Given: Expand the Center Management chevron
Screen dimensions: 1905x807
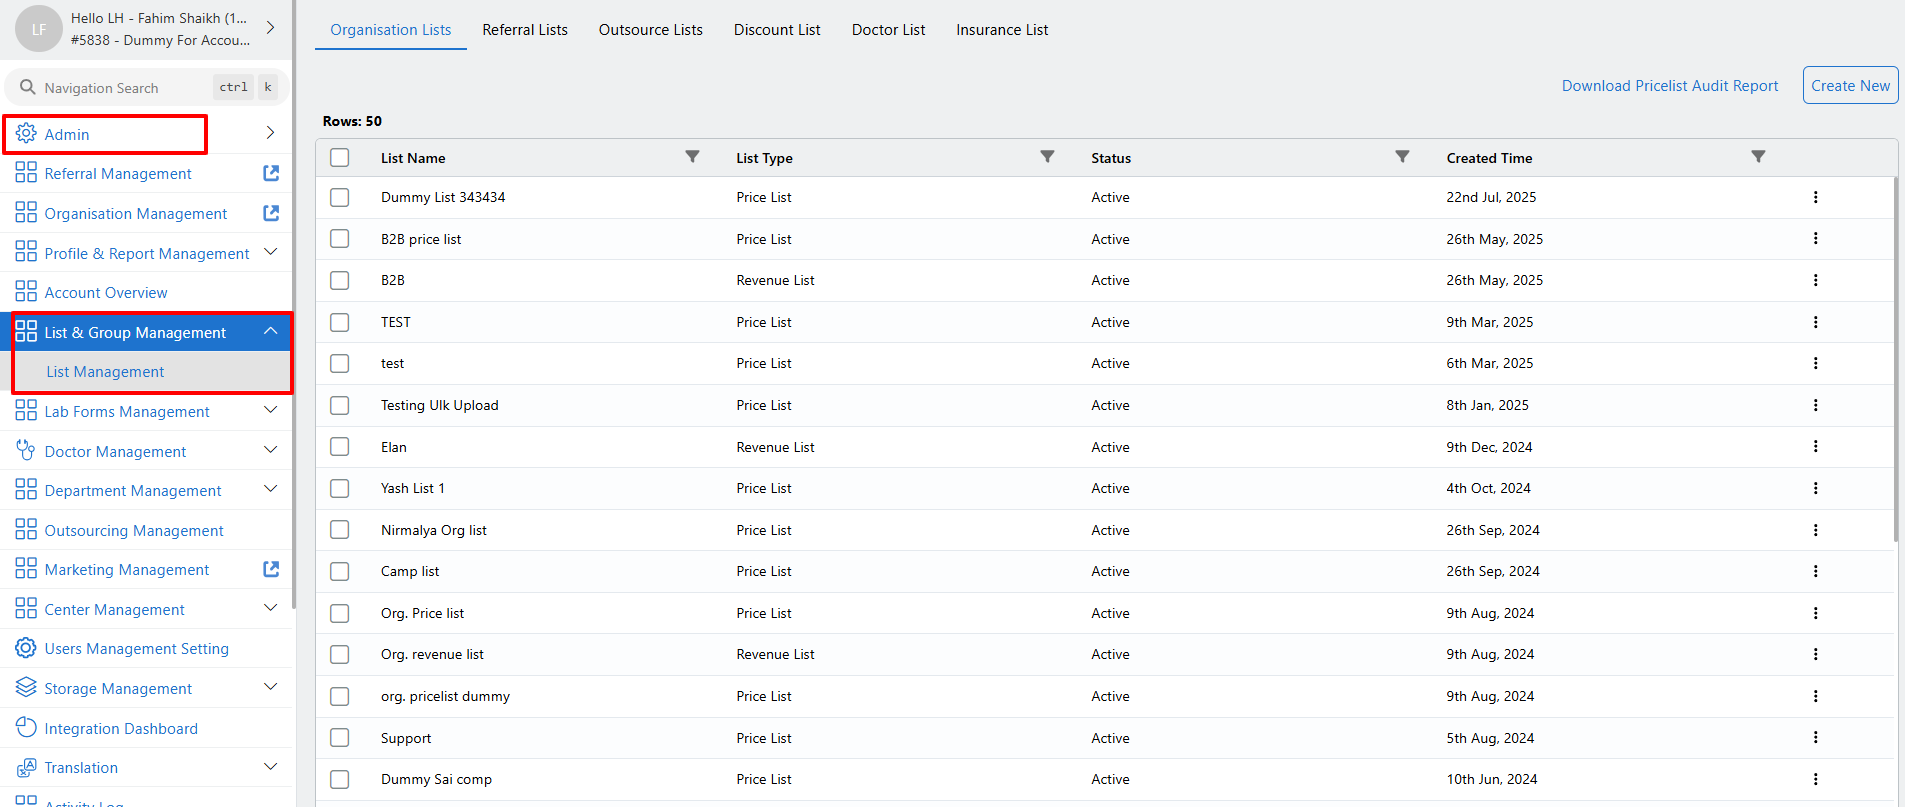Looking at the screenshot, I should pos(270,608).
